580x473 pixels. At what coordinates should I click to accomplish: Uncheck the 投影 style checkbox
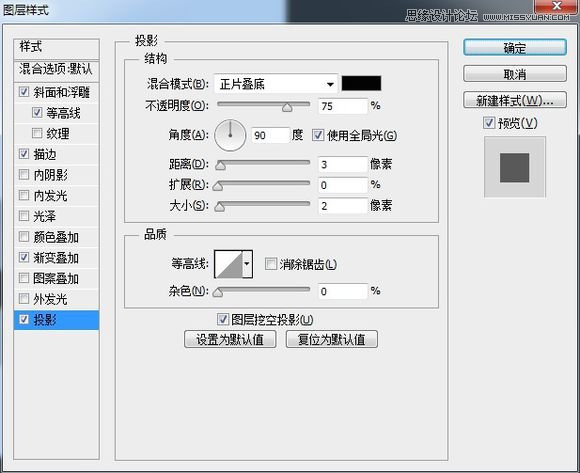24,320
